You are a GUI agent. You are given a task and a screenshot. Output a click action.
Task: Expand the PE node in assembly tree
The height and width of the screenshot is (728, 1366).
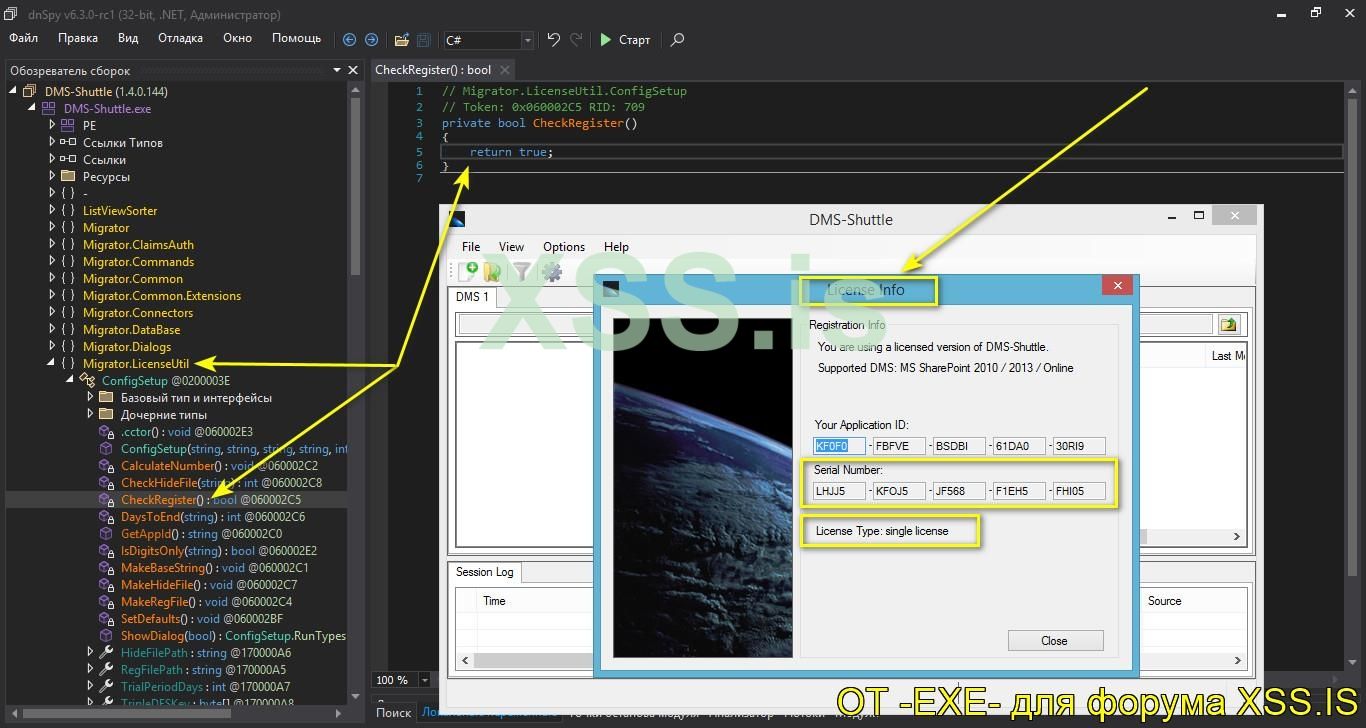(x=52, y=126)
